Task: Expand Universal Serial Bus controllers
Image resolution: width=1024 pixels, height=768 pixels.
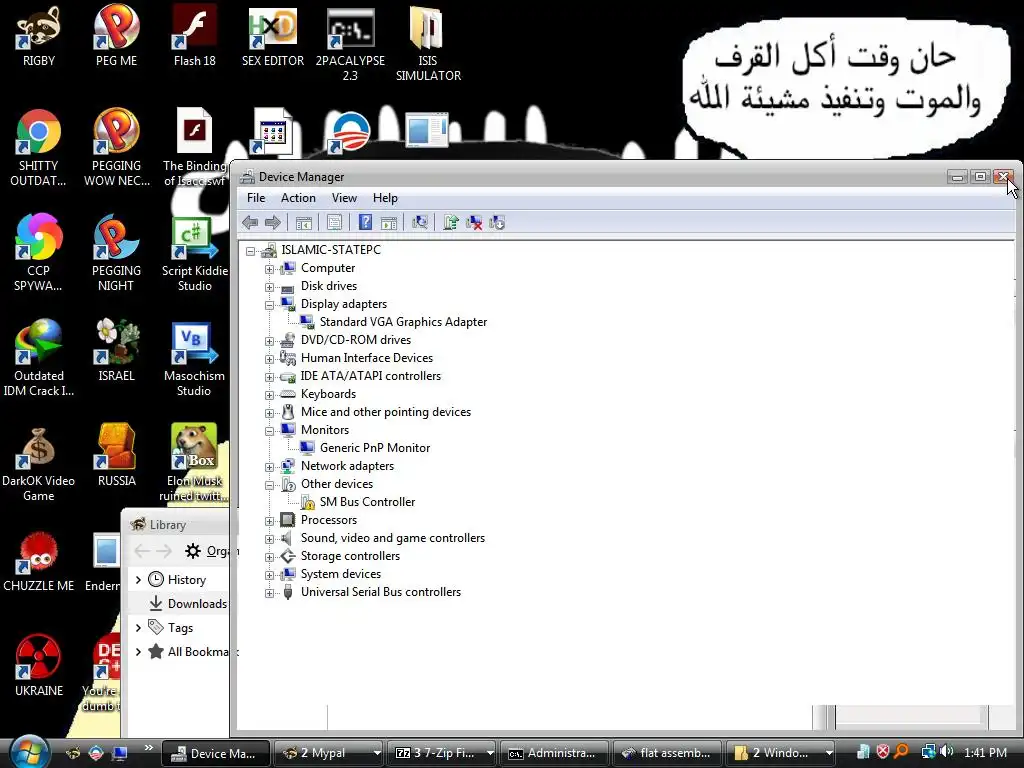Action: [269, 593]
